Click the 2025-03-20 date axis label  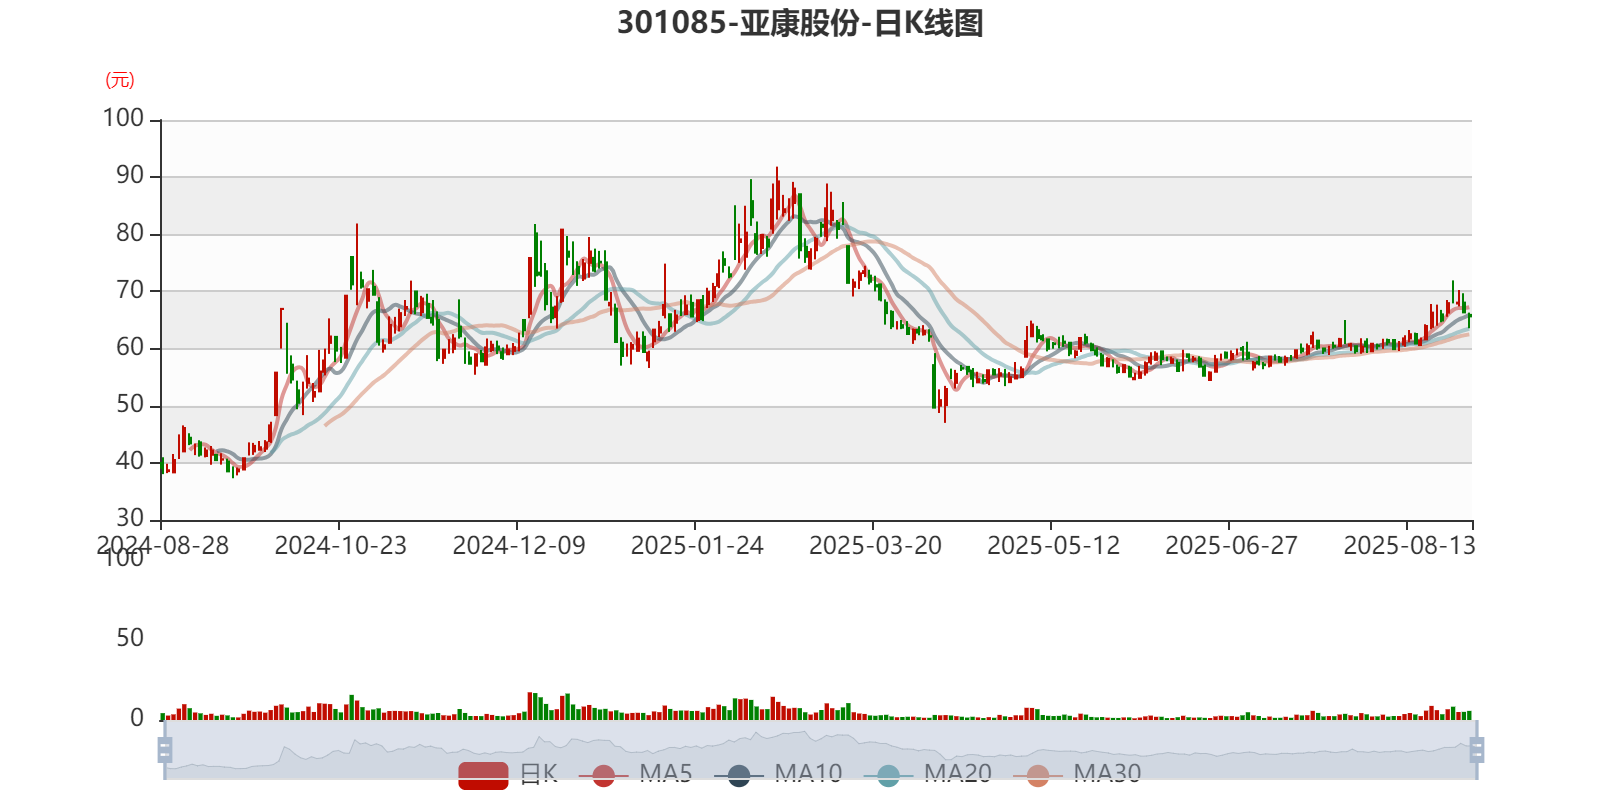[875, 545]
